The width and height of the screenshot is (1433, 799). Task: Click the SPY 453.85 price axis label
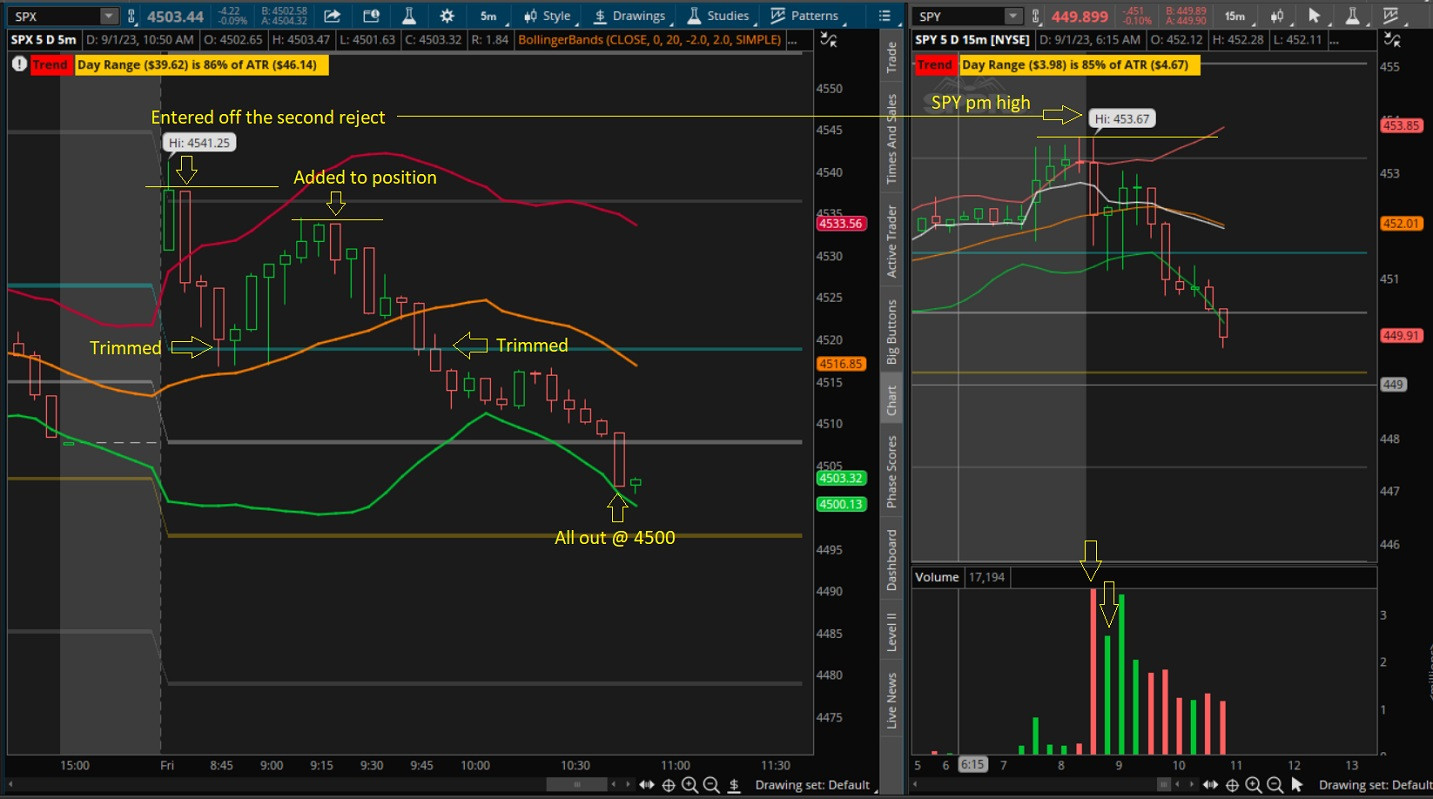(x=1401, y=125)
